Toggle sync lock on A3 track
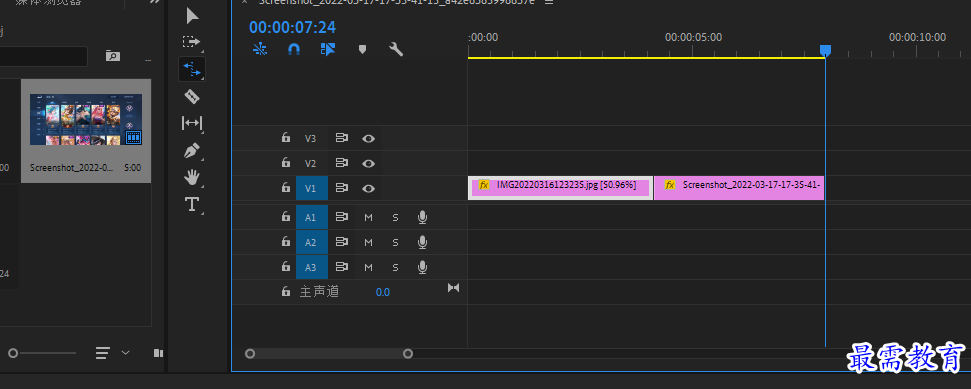Viewport: 971px width, 389px height. [x=341, y=266]
